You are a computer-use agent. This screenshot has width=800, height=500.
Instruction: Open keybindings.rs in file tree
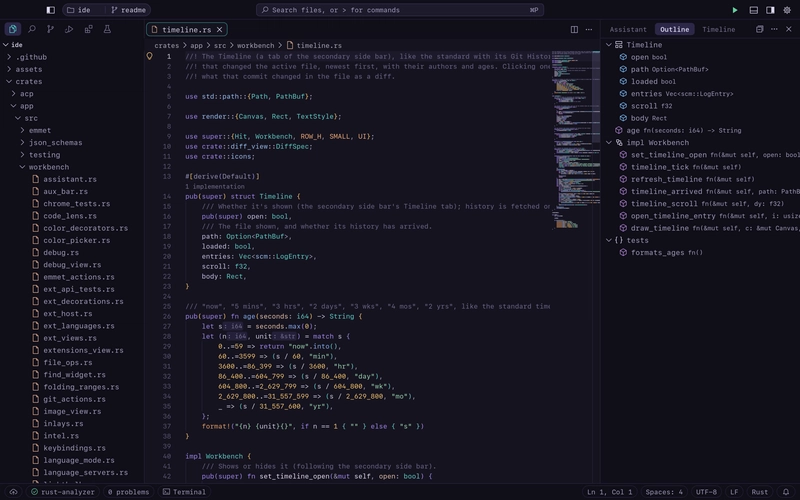coord(72,448)
